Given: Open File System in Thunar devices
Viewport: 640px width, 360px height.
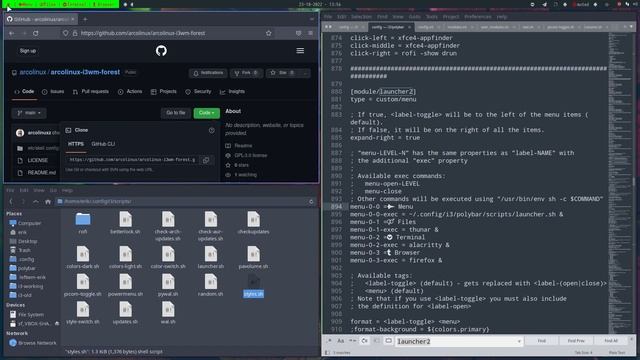Looking at the screenshot, I should pos(27,315).
